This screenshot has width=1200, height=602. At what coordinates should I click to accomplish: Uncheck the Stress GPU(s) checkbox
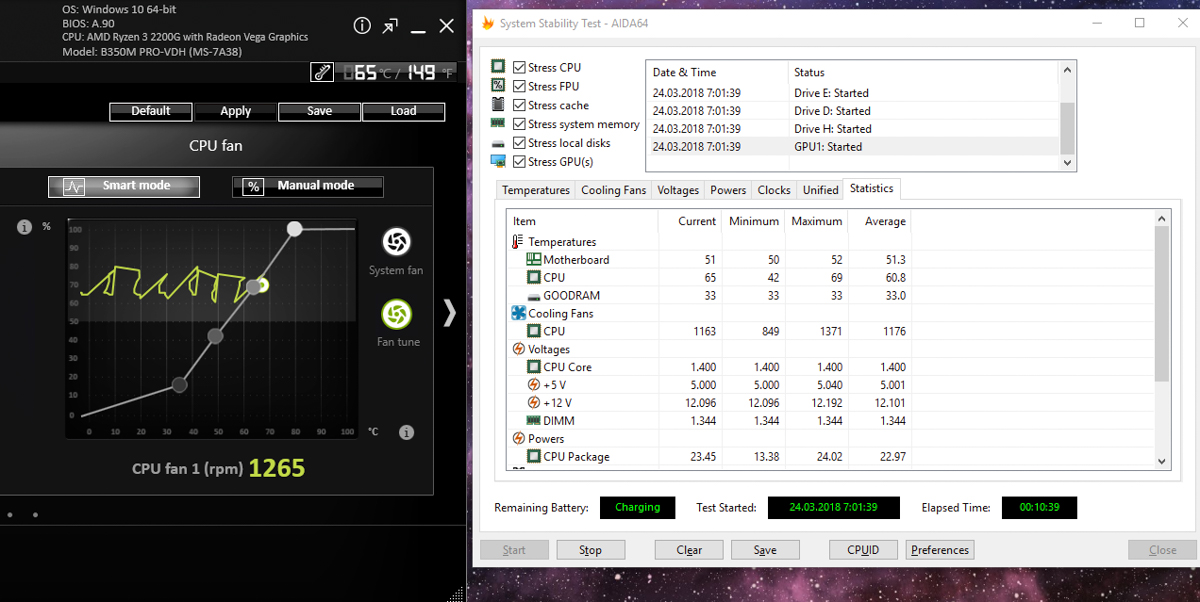click(x=519, y=161)
